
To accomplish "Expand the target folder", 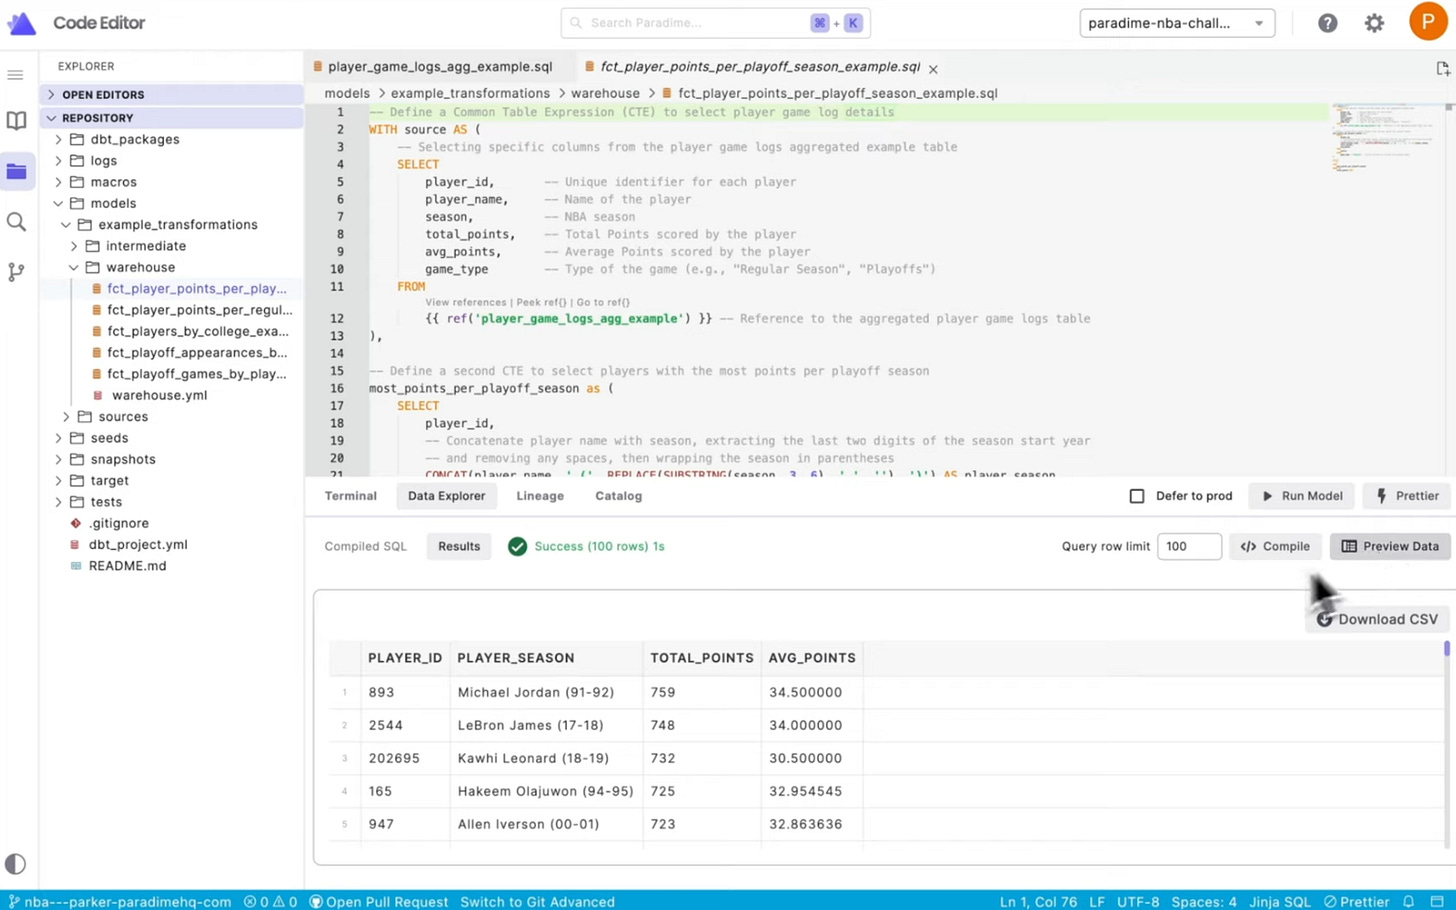I will tap(58, 481).
